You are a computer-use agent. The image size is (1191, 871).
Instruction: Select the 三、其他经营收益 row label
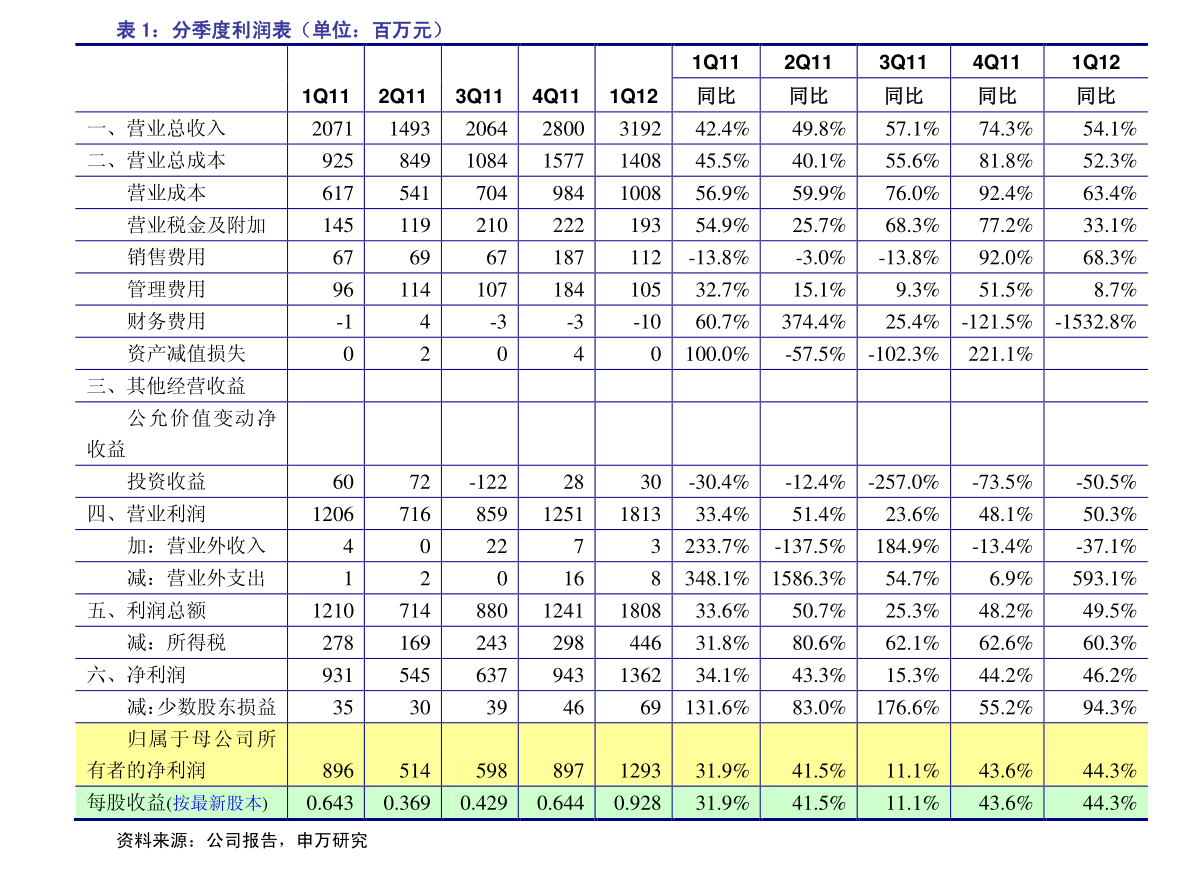[x=166, y=386]
